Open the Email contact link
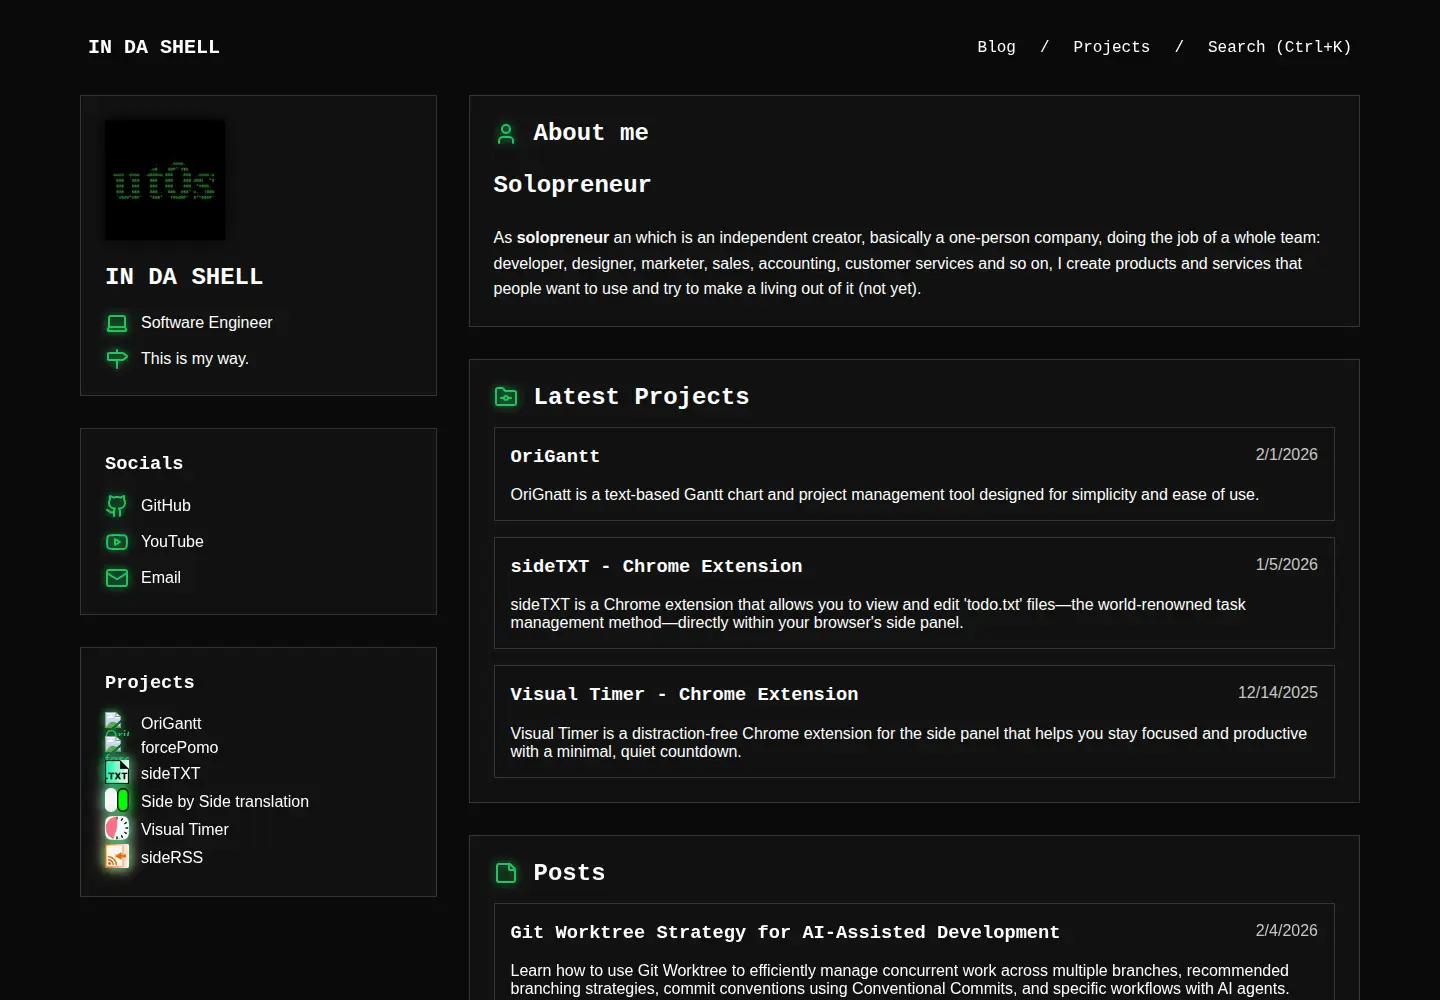The image size is (1440, 1000). coord(161,578)
